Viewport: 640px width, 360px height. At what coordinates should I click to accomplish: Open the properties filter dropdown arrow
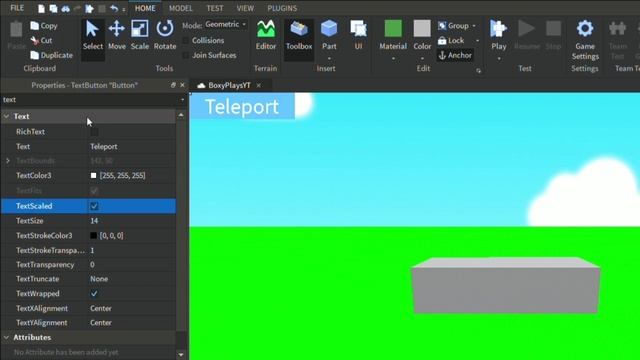(x=182, y=100)
